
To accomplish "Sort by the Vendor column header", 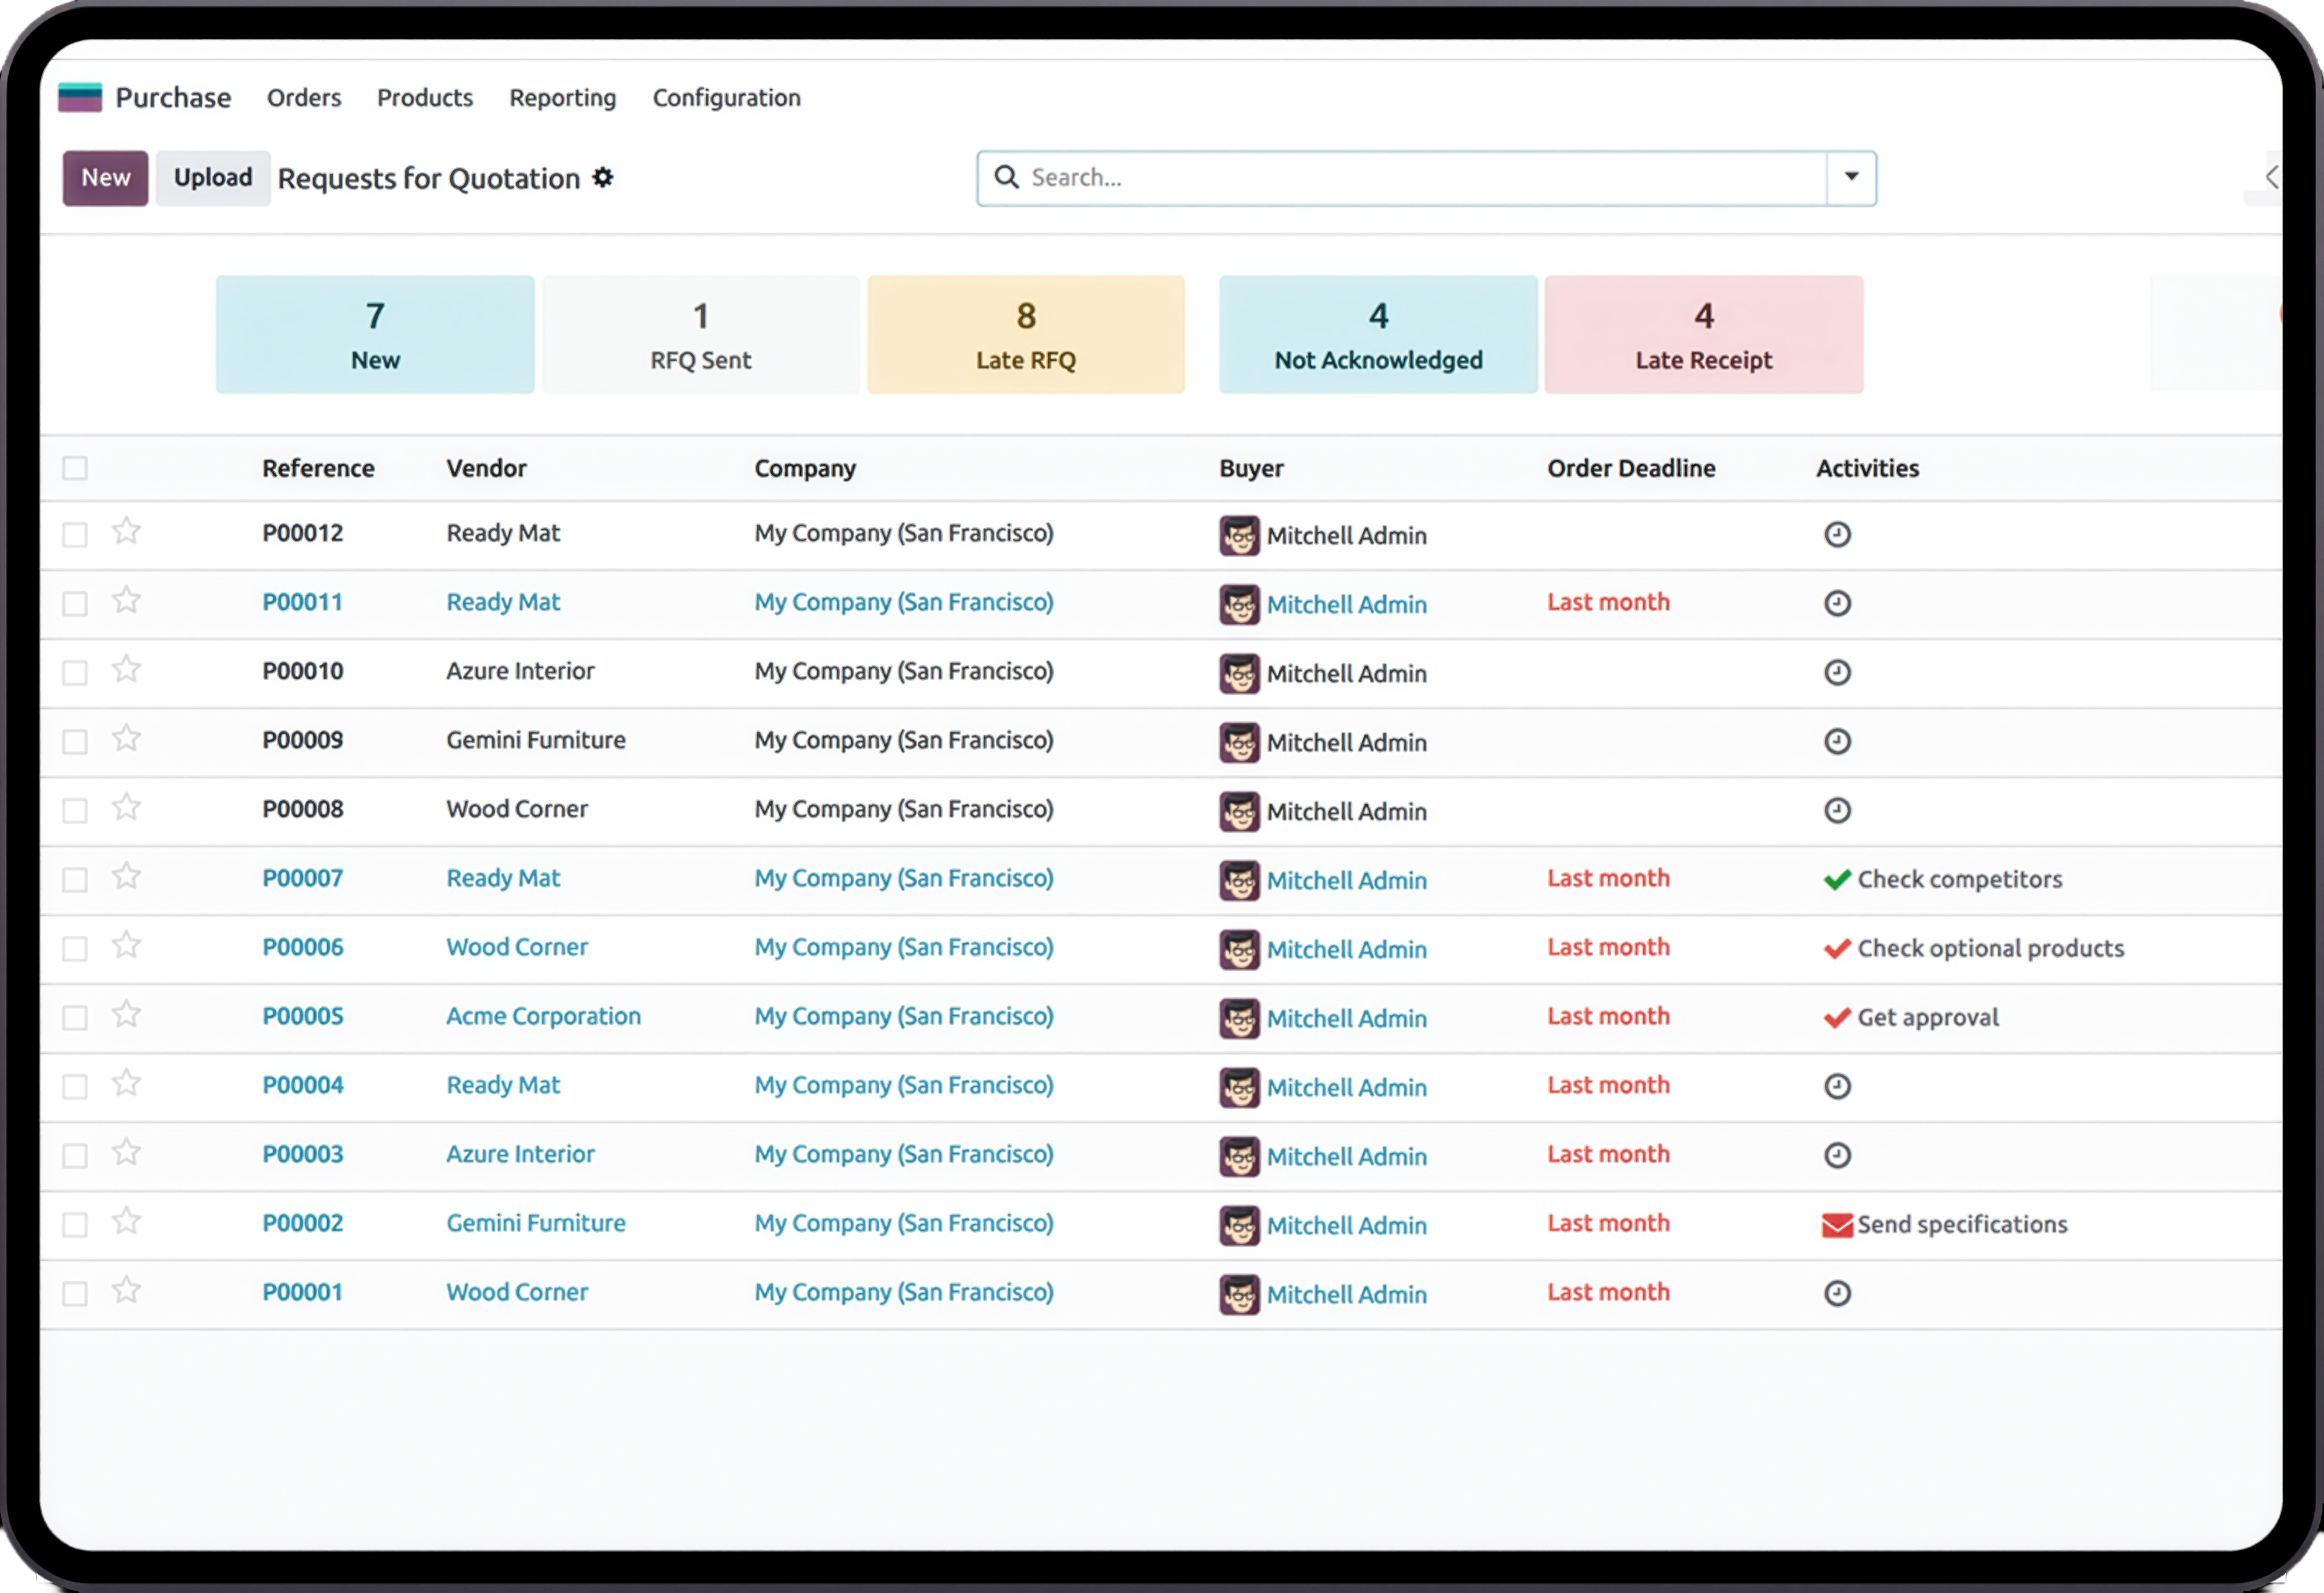I will point(486,468).
